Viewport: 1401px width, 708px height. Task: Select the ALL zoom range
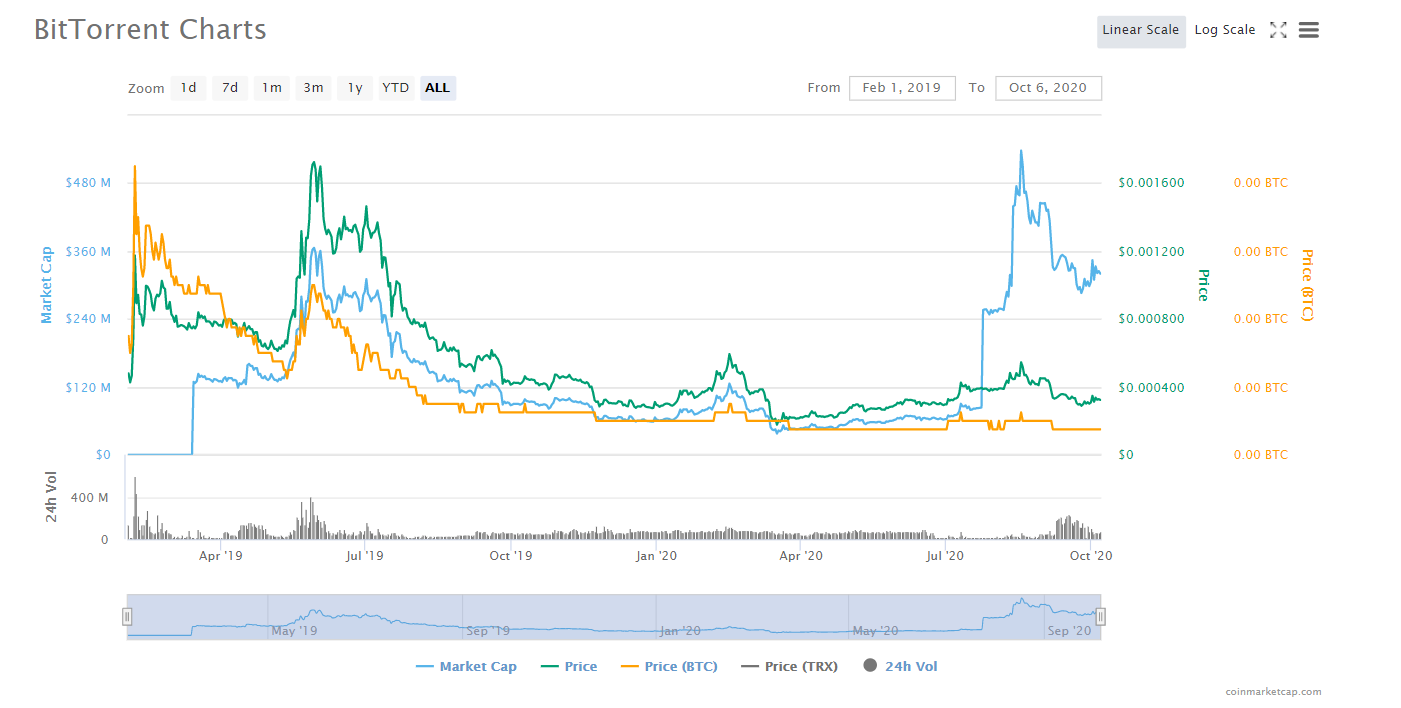click(438, 88)
